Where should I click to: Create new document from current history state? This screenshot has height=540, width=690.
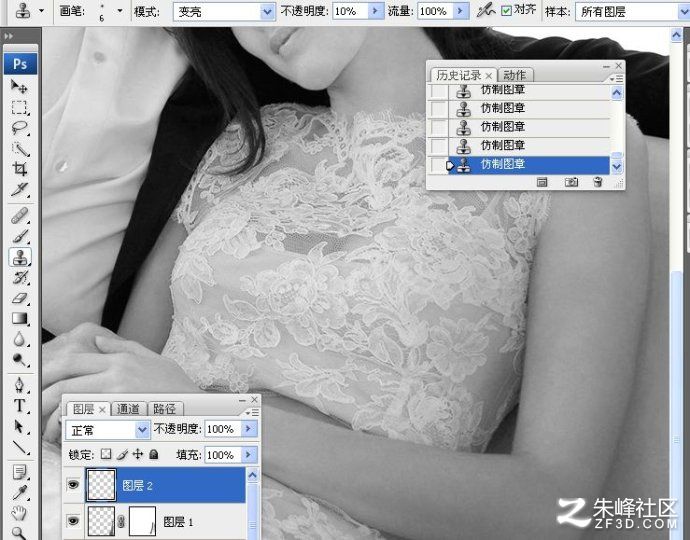tap(542, 182)
